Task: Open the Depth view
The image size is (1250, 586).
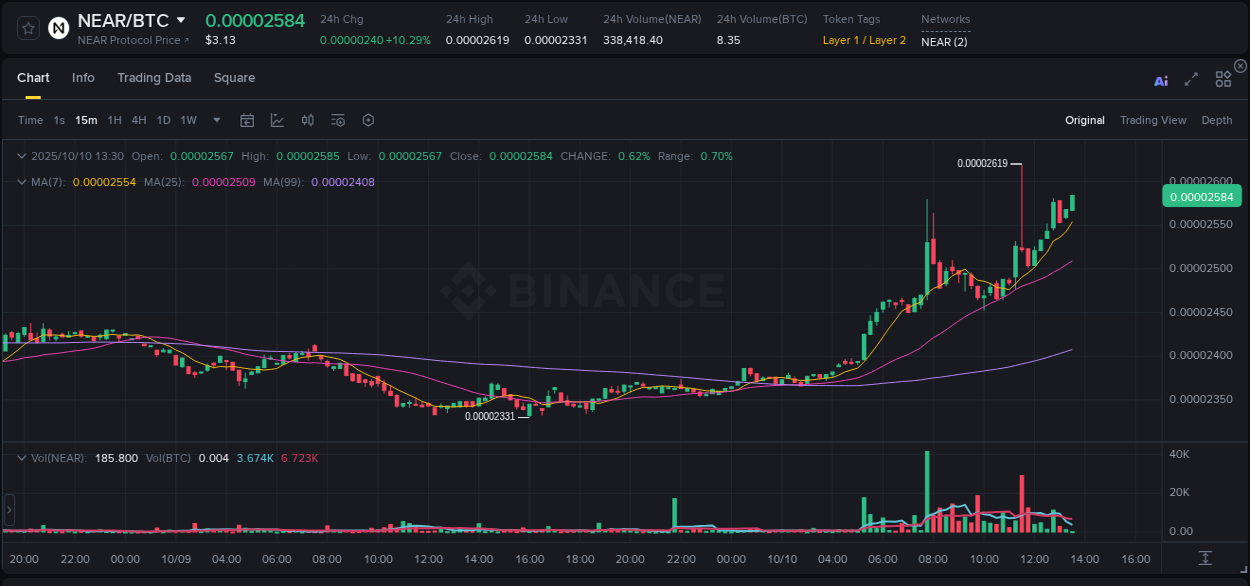Action: click(x=1216, y=120)
